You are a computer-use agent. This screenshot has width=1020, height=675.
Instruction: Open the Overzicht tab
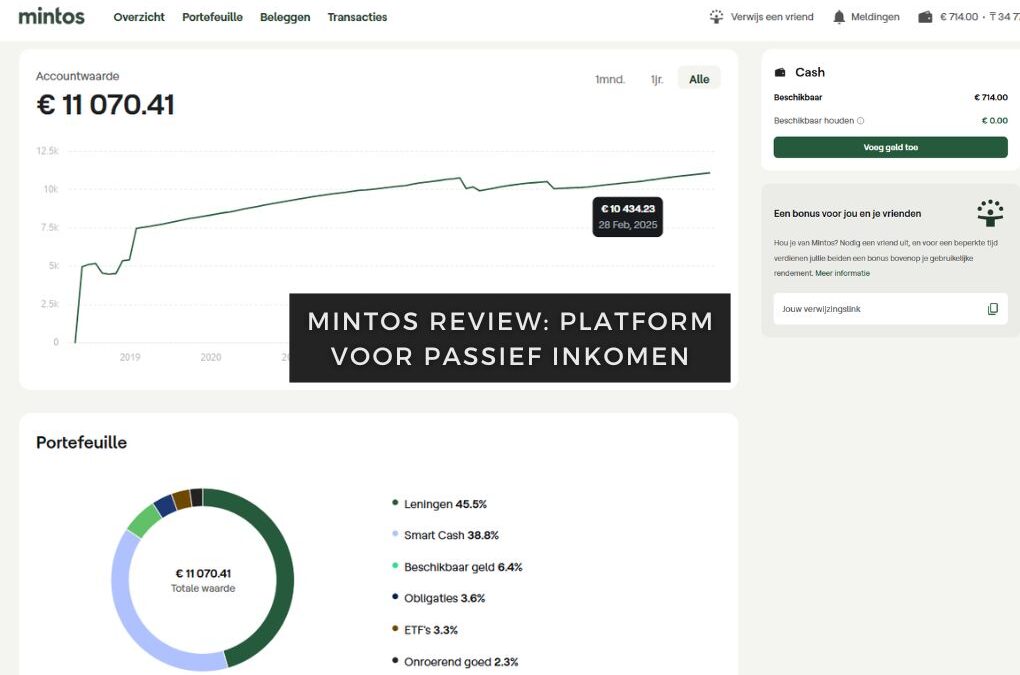pos(138,17)
